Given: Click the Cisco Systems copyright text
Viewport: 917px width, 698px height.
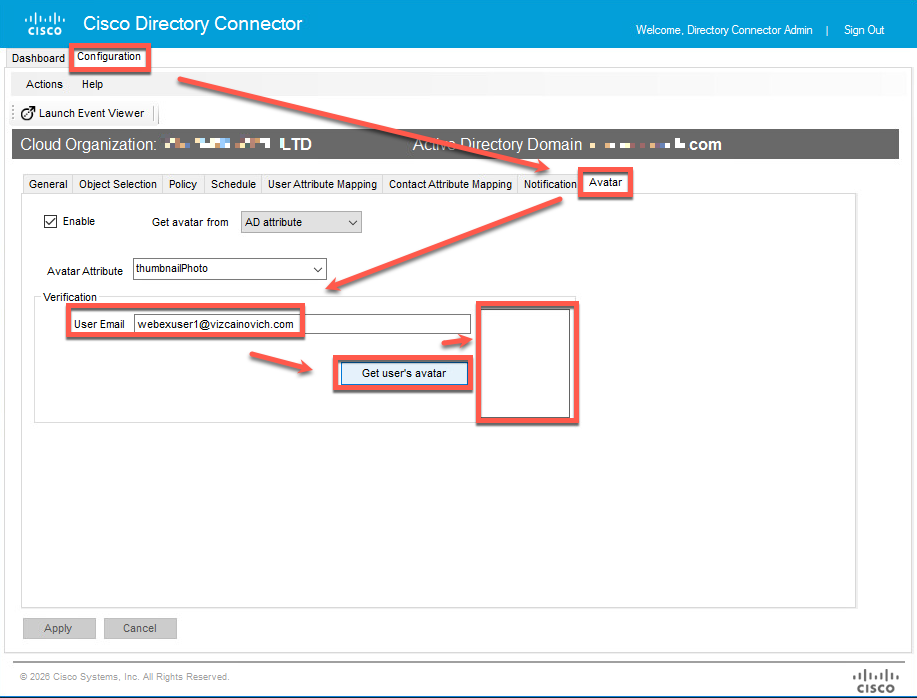Looking at the screenshot, I should click(x=125, y=676).
